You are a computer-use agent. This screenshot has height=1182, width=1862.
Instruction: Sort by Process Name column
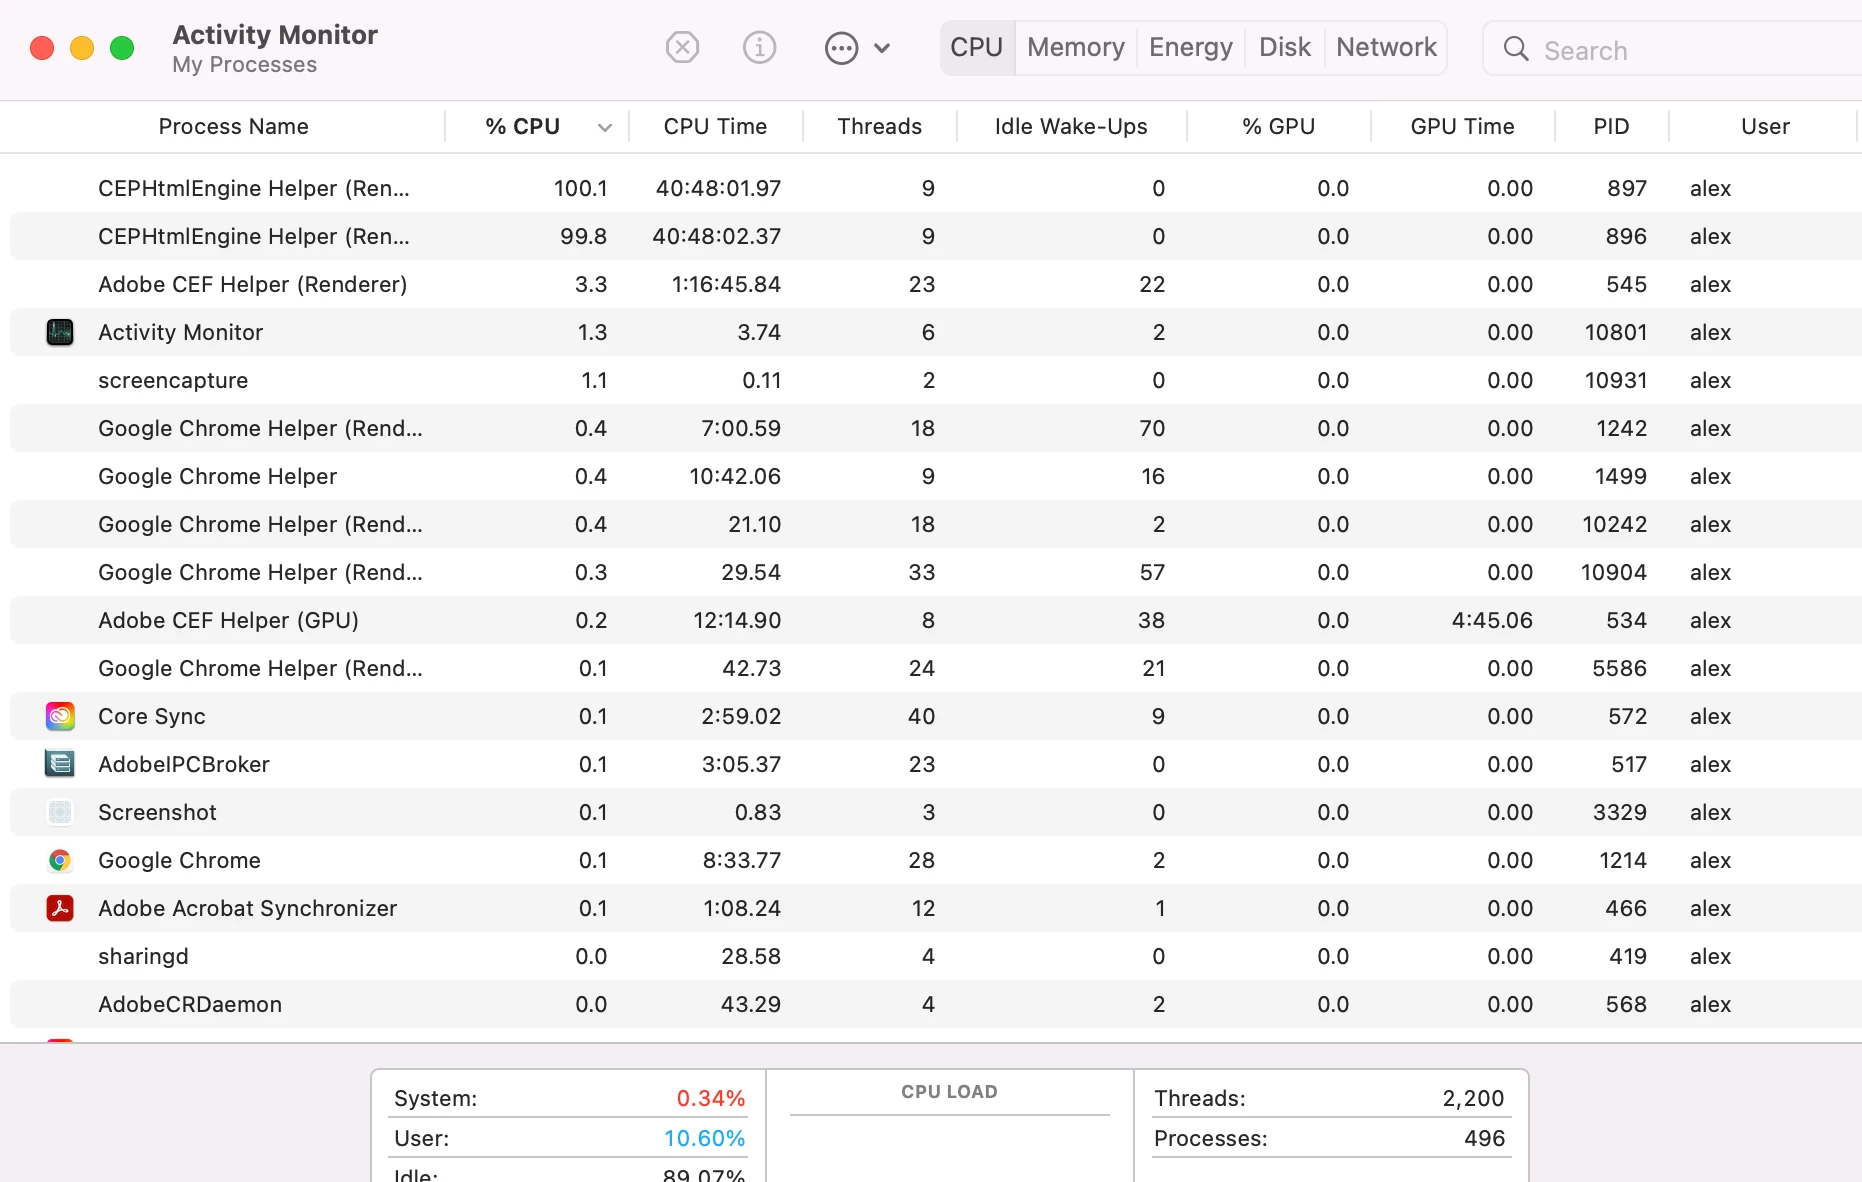[233, 127]
